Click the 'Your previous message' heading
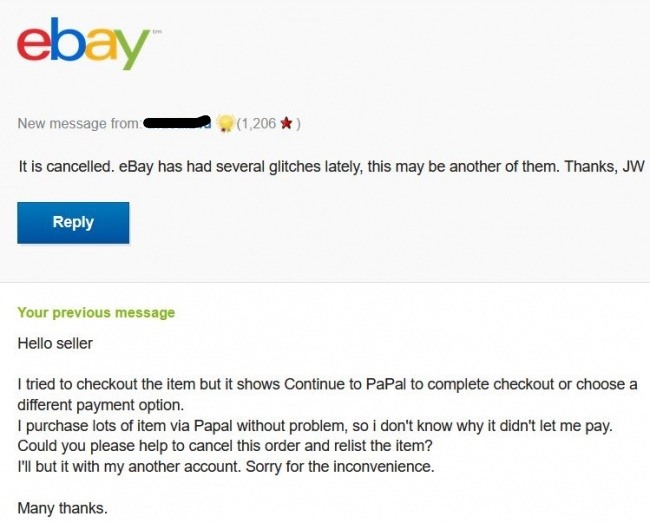This screenshot has height=522, width=650. click(x=96, y=312)
